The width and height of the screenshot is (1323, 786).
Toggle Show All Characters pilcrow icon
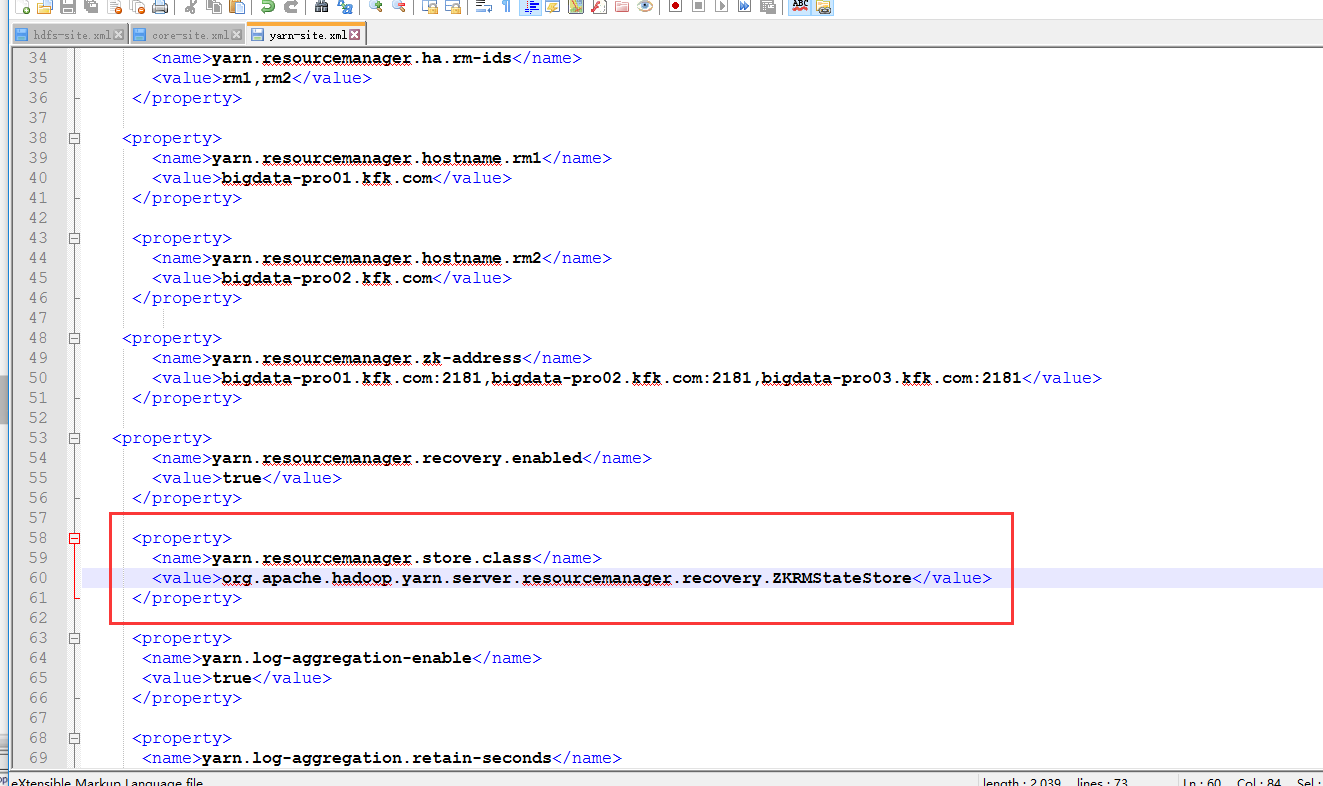pyautogui.click(x=506, y=6)
